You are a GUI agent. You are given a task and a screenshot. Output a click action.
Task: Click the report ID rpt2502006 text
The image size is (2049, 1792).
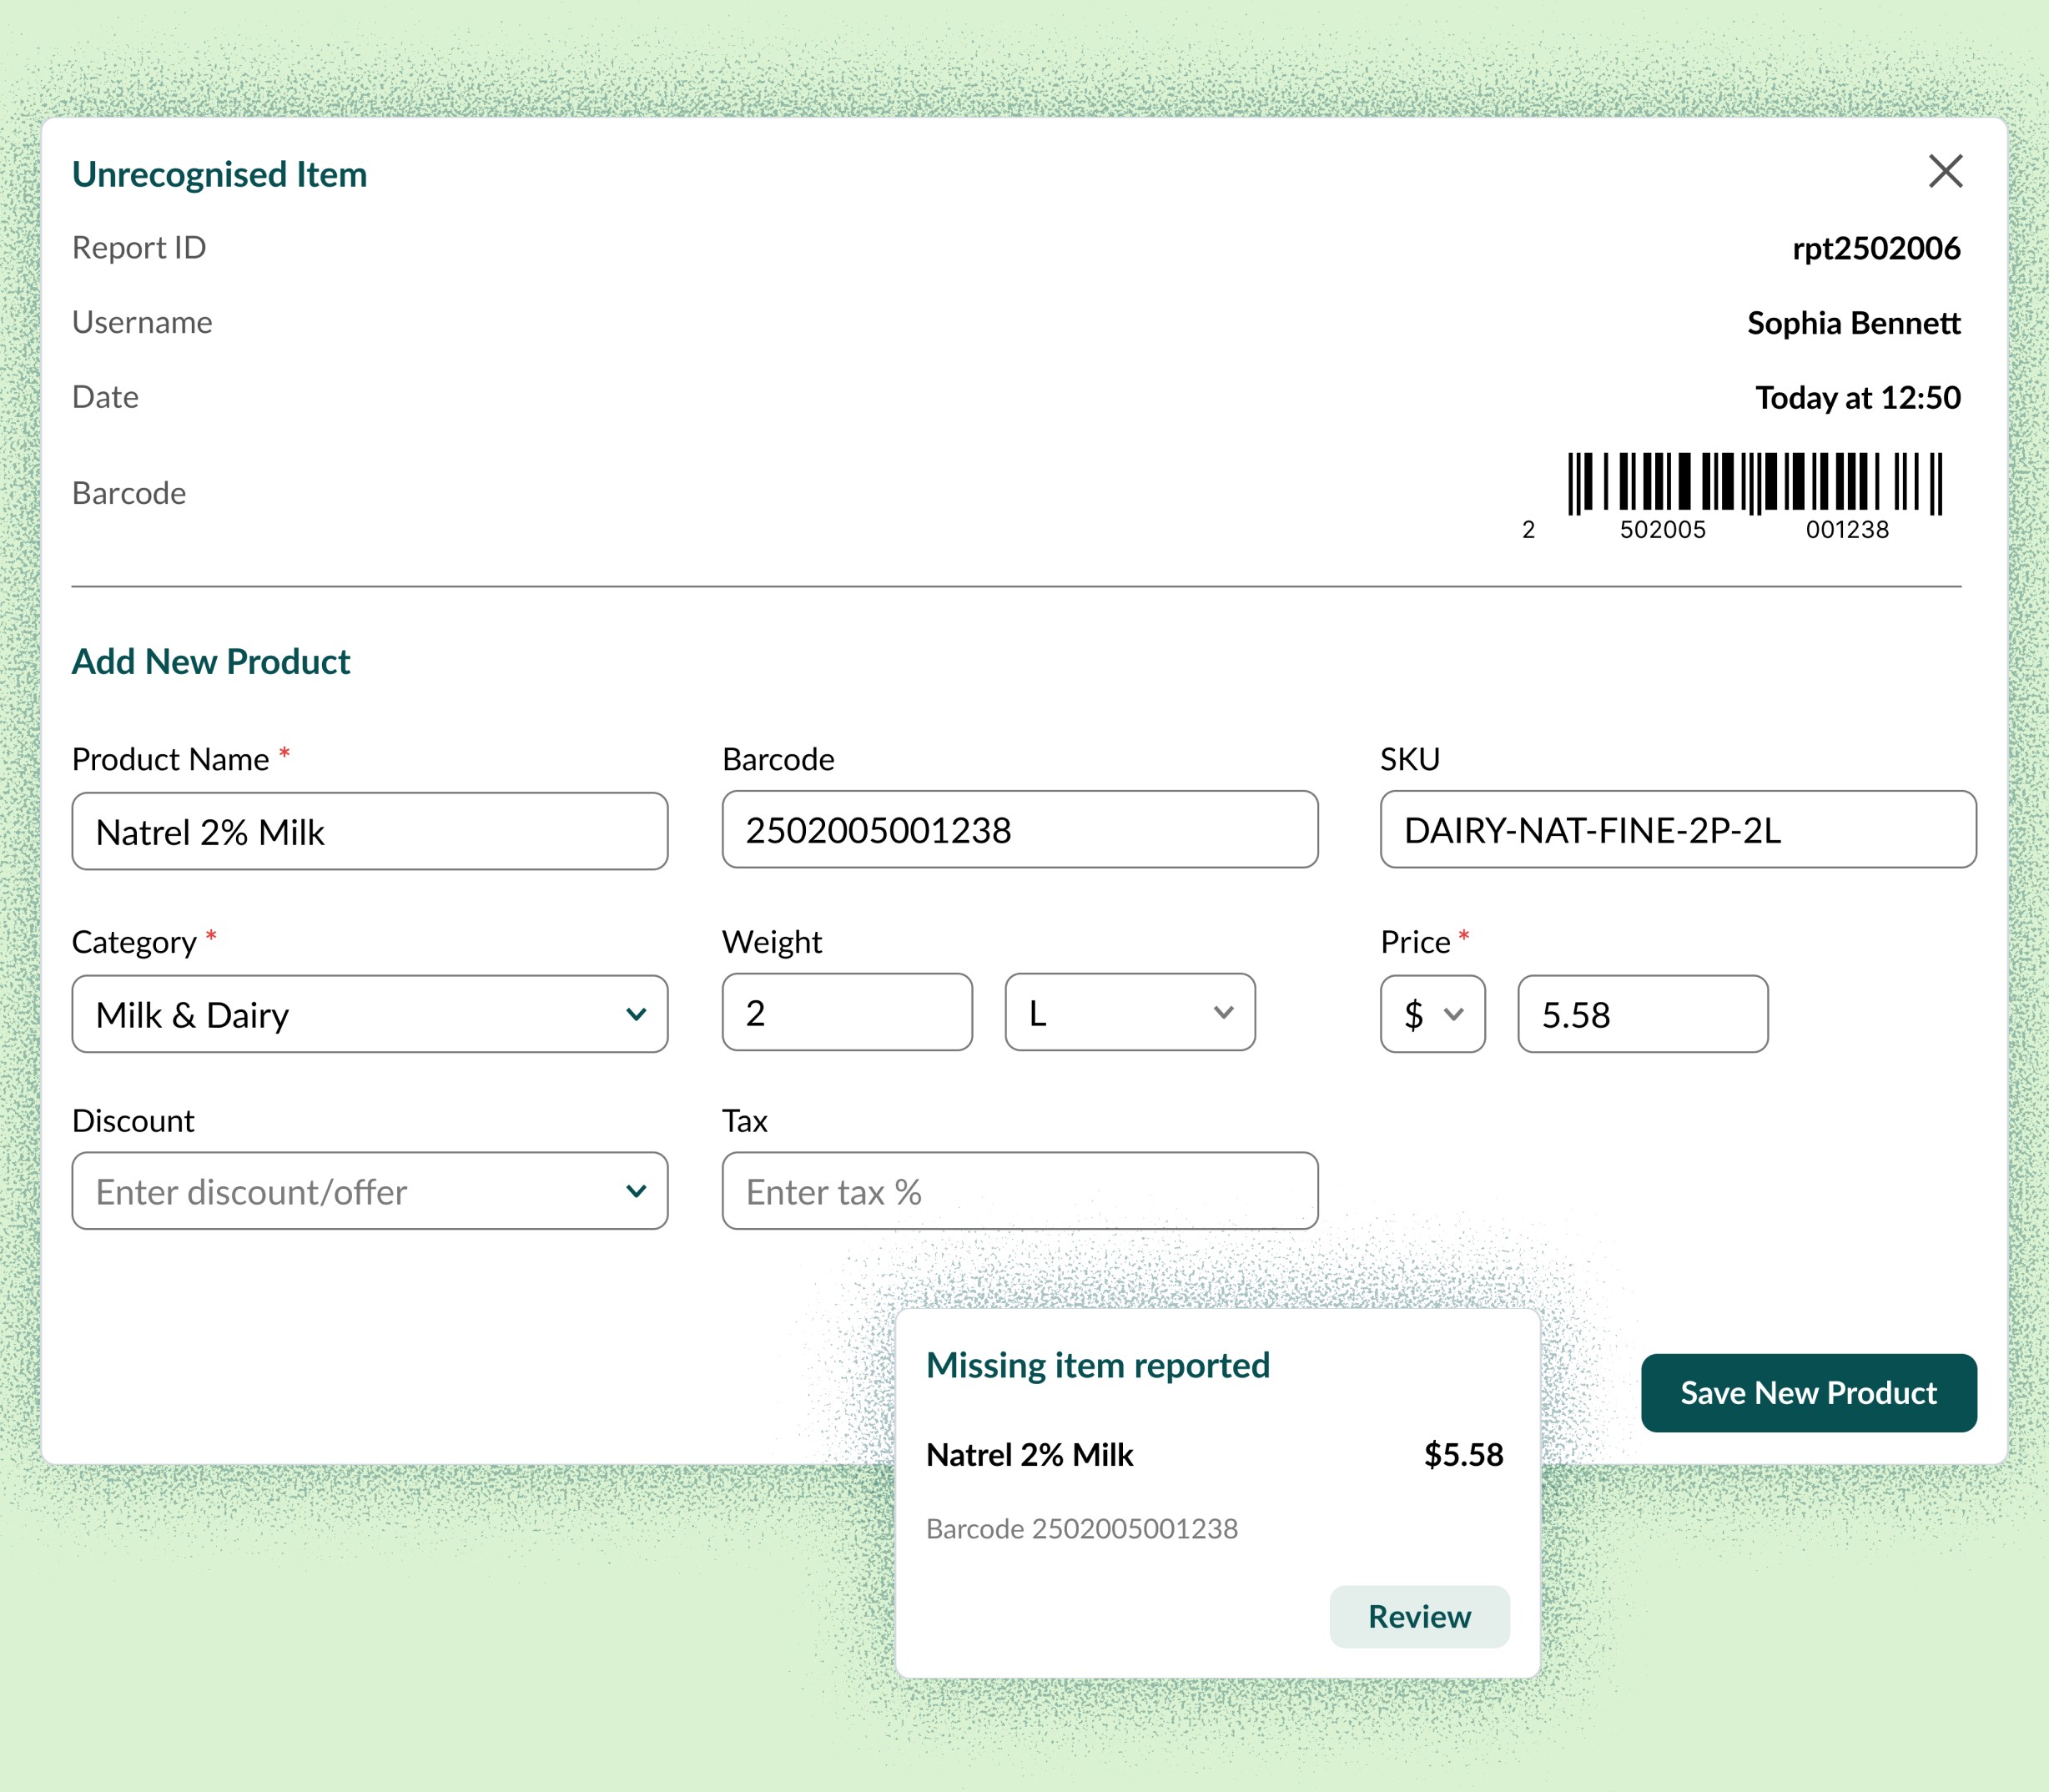[x=1875, y=248]
